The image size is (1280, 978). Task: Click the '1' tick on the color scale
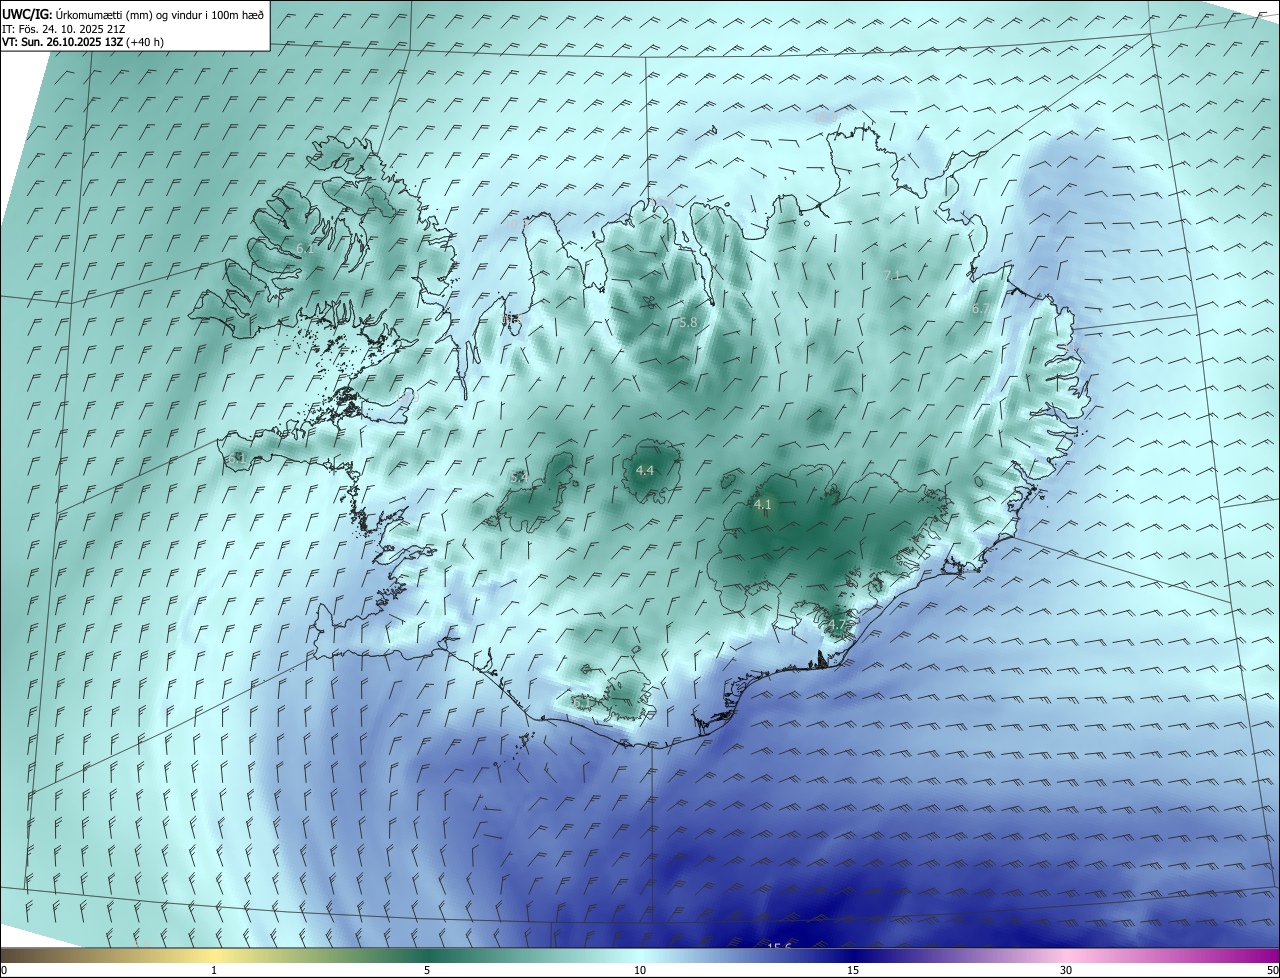[214, 970]
